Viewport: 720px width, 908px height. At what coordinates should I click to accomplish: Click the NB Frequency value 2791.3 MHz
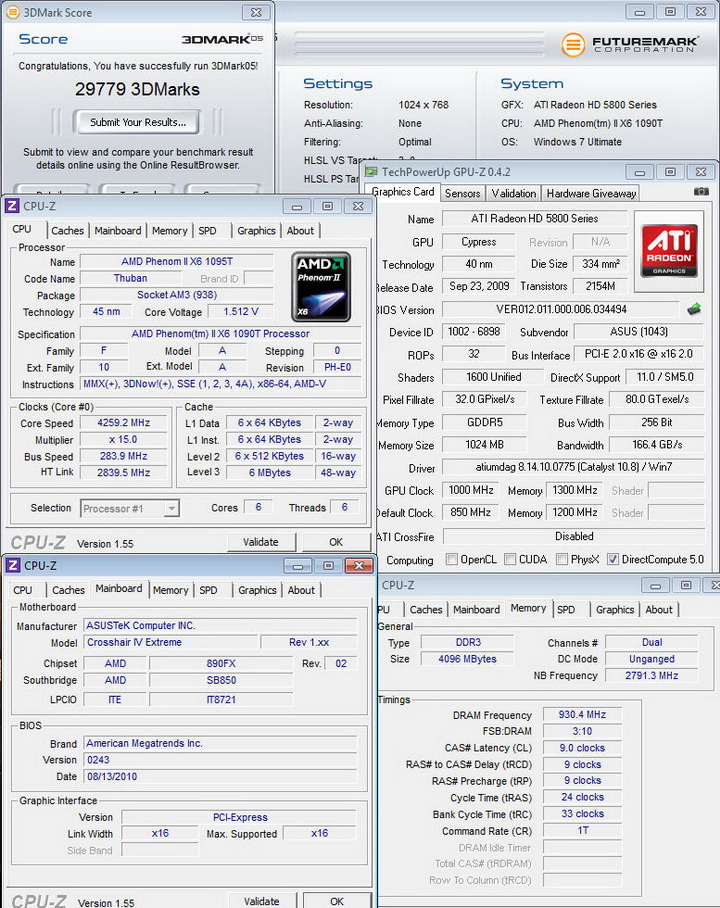click(652, 675)
